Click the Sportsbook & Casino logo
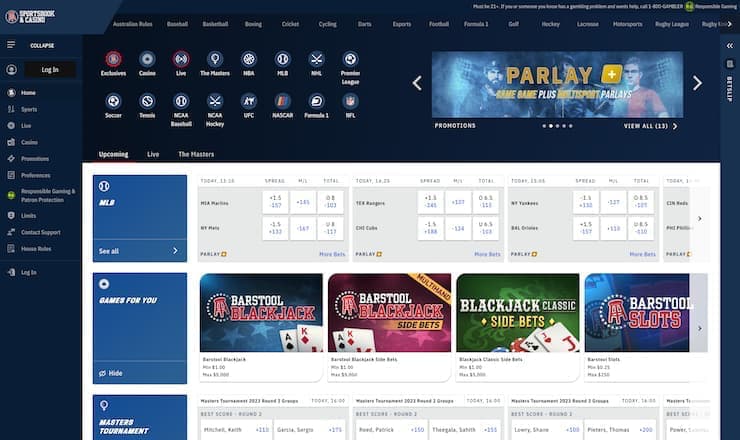This screenshot has height=440, width=740. (30, 17)
